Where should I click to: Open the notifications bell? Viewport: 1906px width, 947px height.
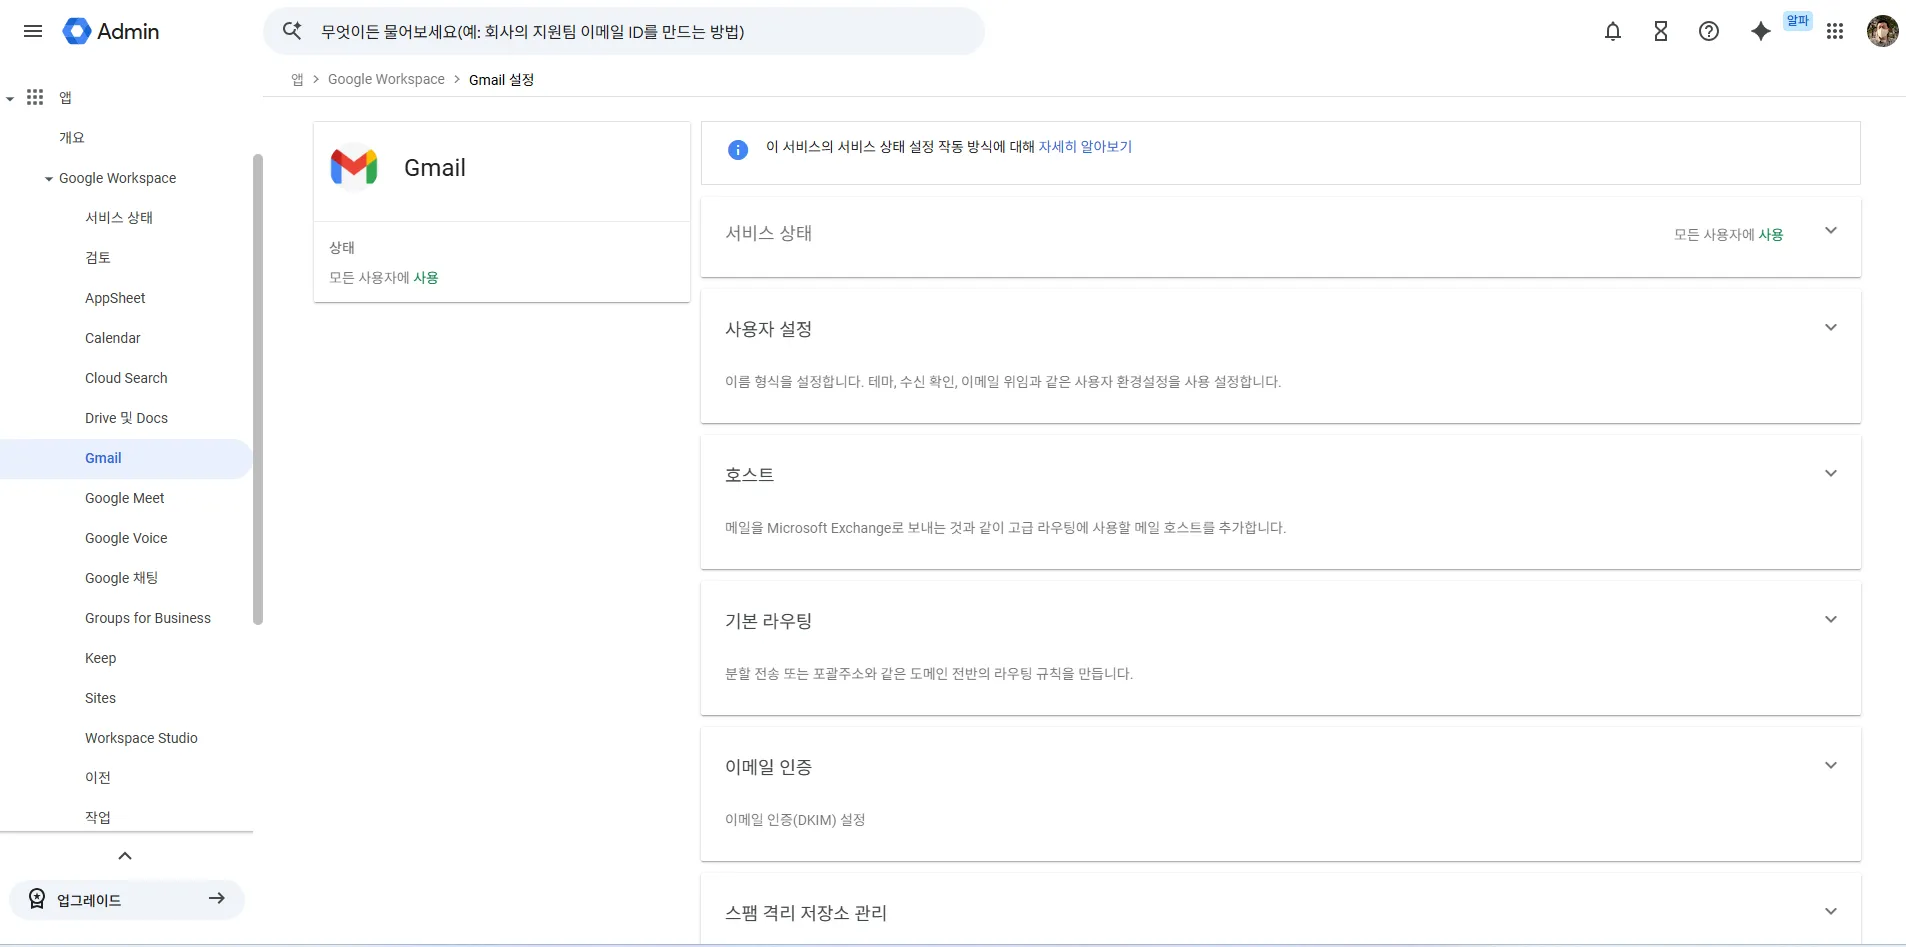1613,31
